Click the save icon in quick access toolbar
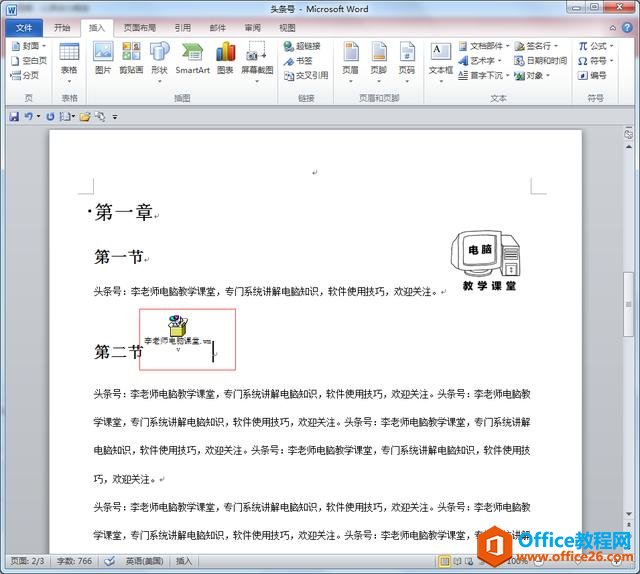The image size is (640, 574). point(14,117)
